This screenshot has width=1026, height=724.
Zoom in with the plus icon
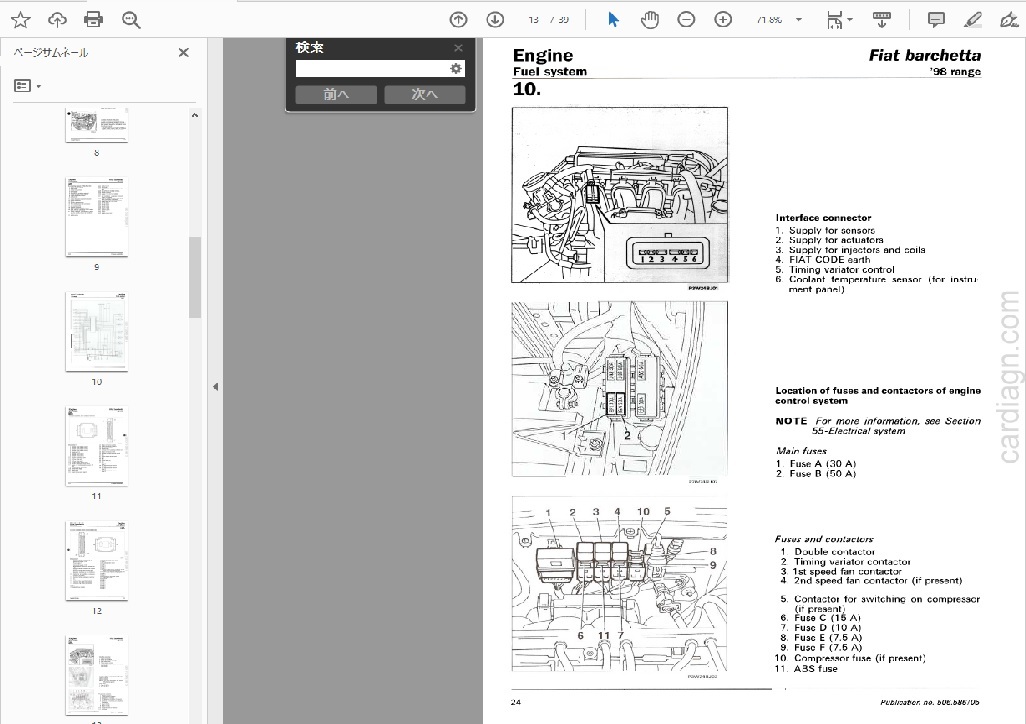[723, 20]
